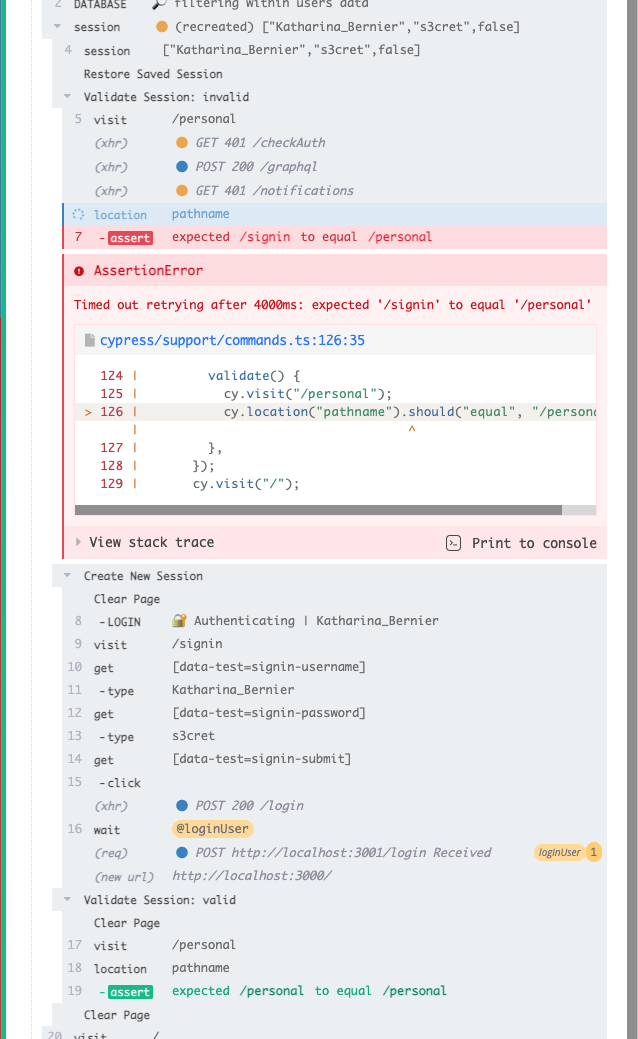Select the failed assert expected /signin command
The image size is (638, 1039).
300,238
